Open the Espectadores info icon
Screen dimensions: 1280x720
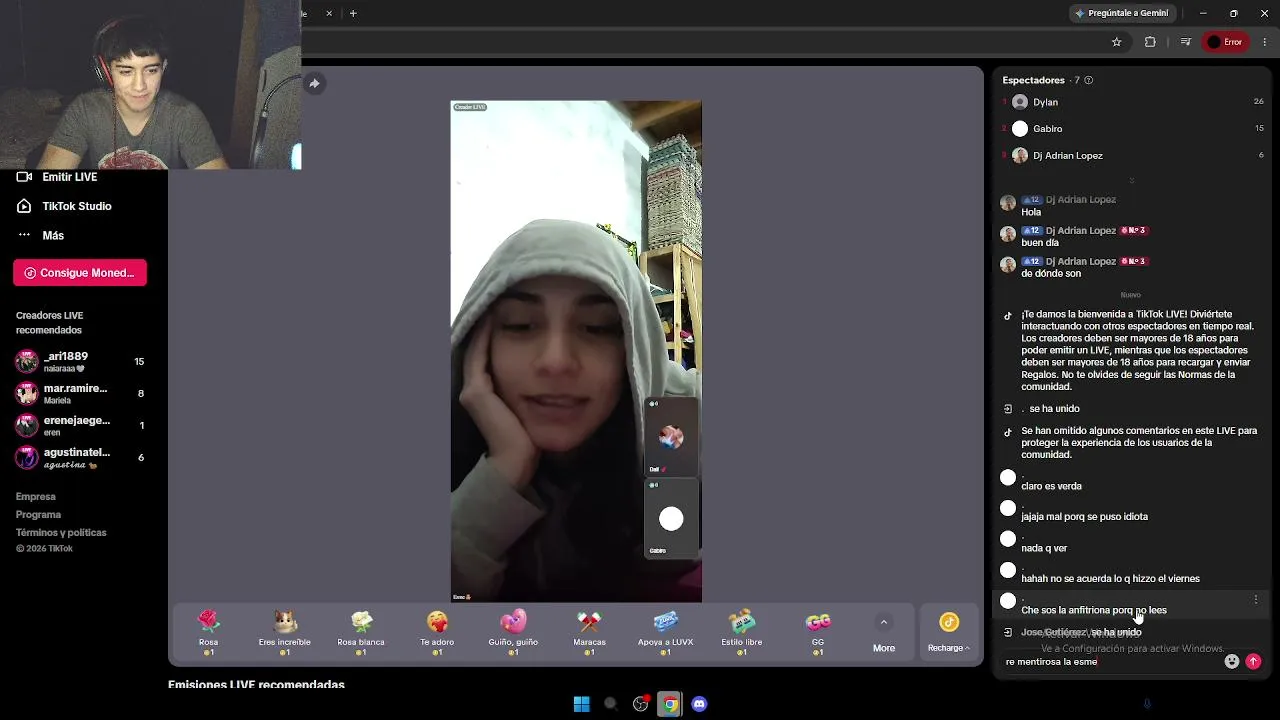1088,80
